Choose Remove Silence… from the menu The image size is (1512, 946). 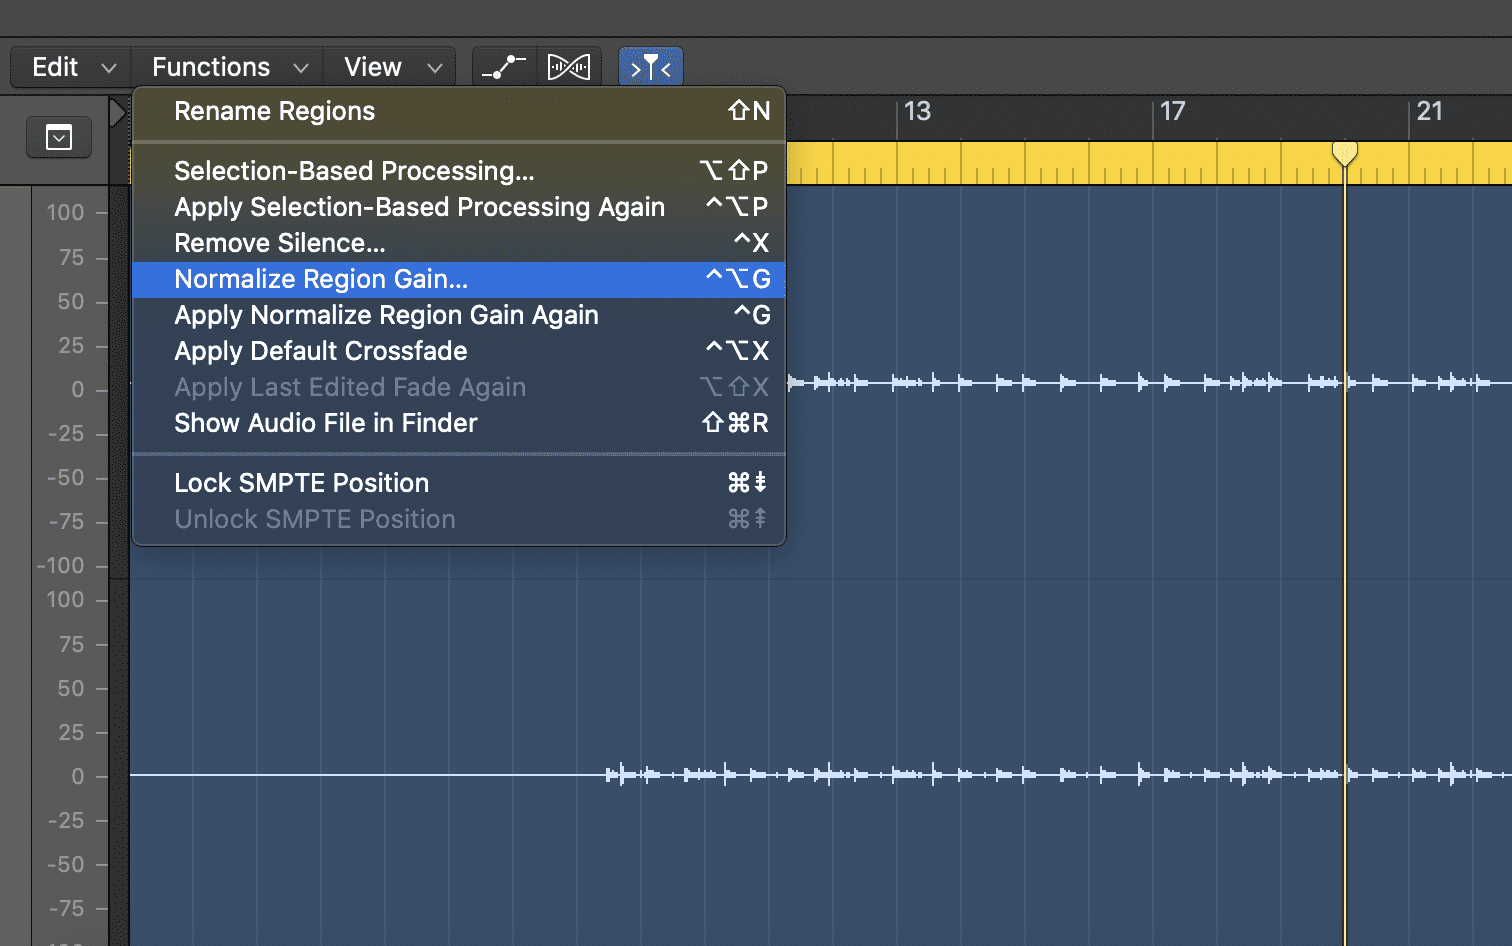279,243
